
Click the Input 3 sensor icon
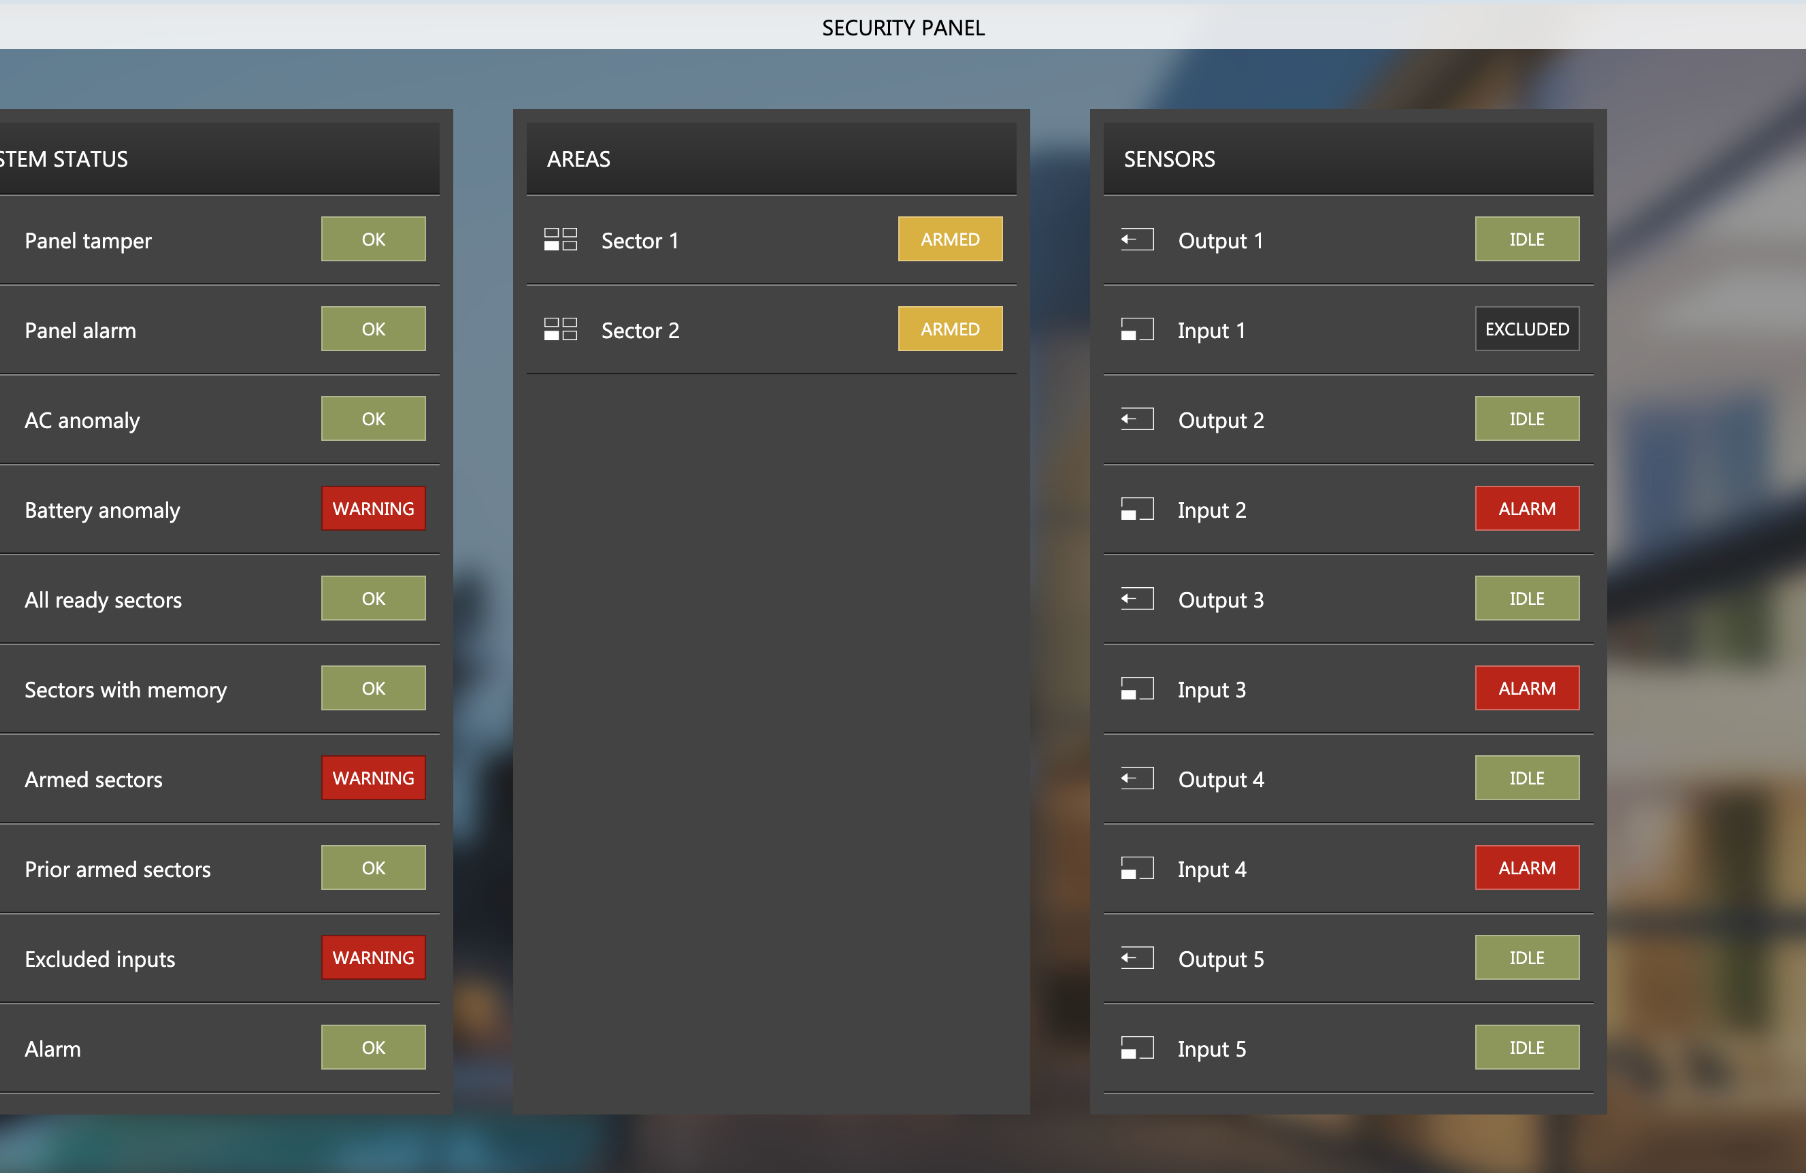(1137, 690)
